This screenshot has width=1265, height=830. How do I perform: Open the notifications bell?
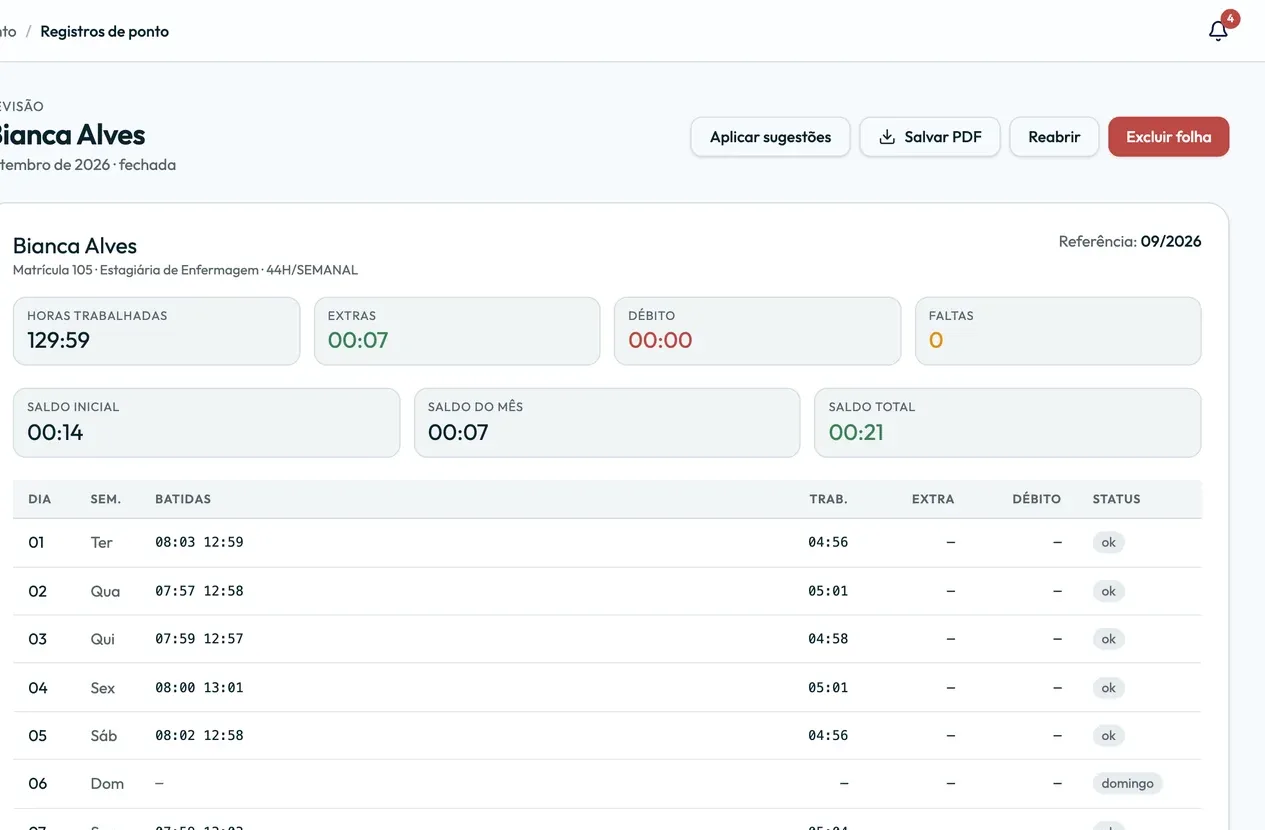[x=1218, y=31]
